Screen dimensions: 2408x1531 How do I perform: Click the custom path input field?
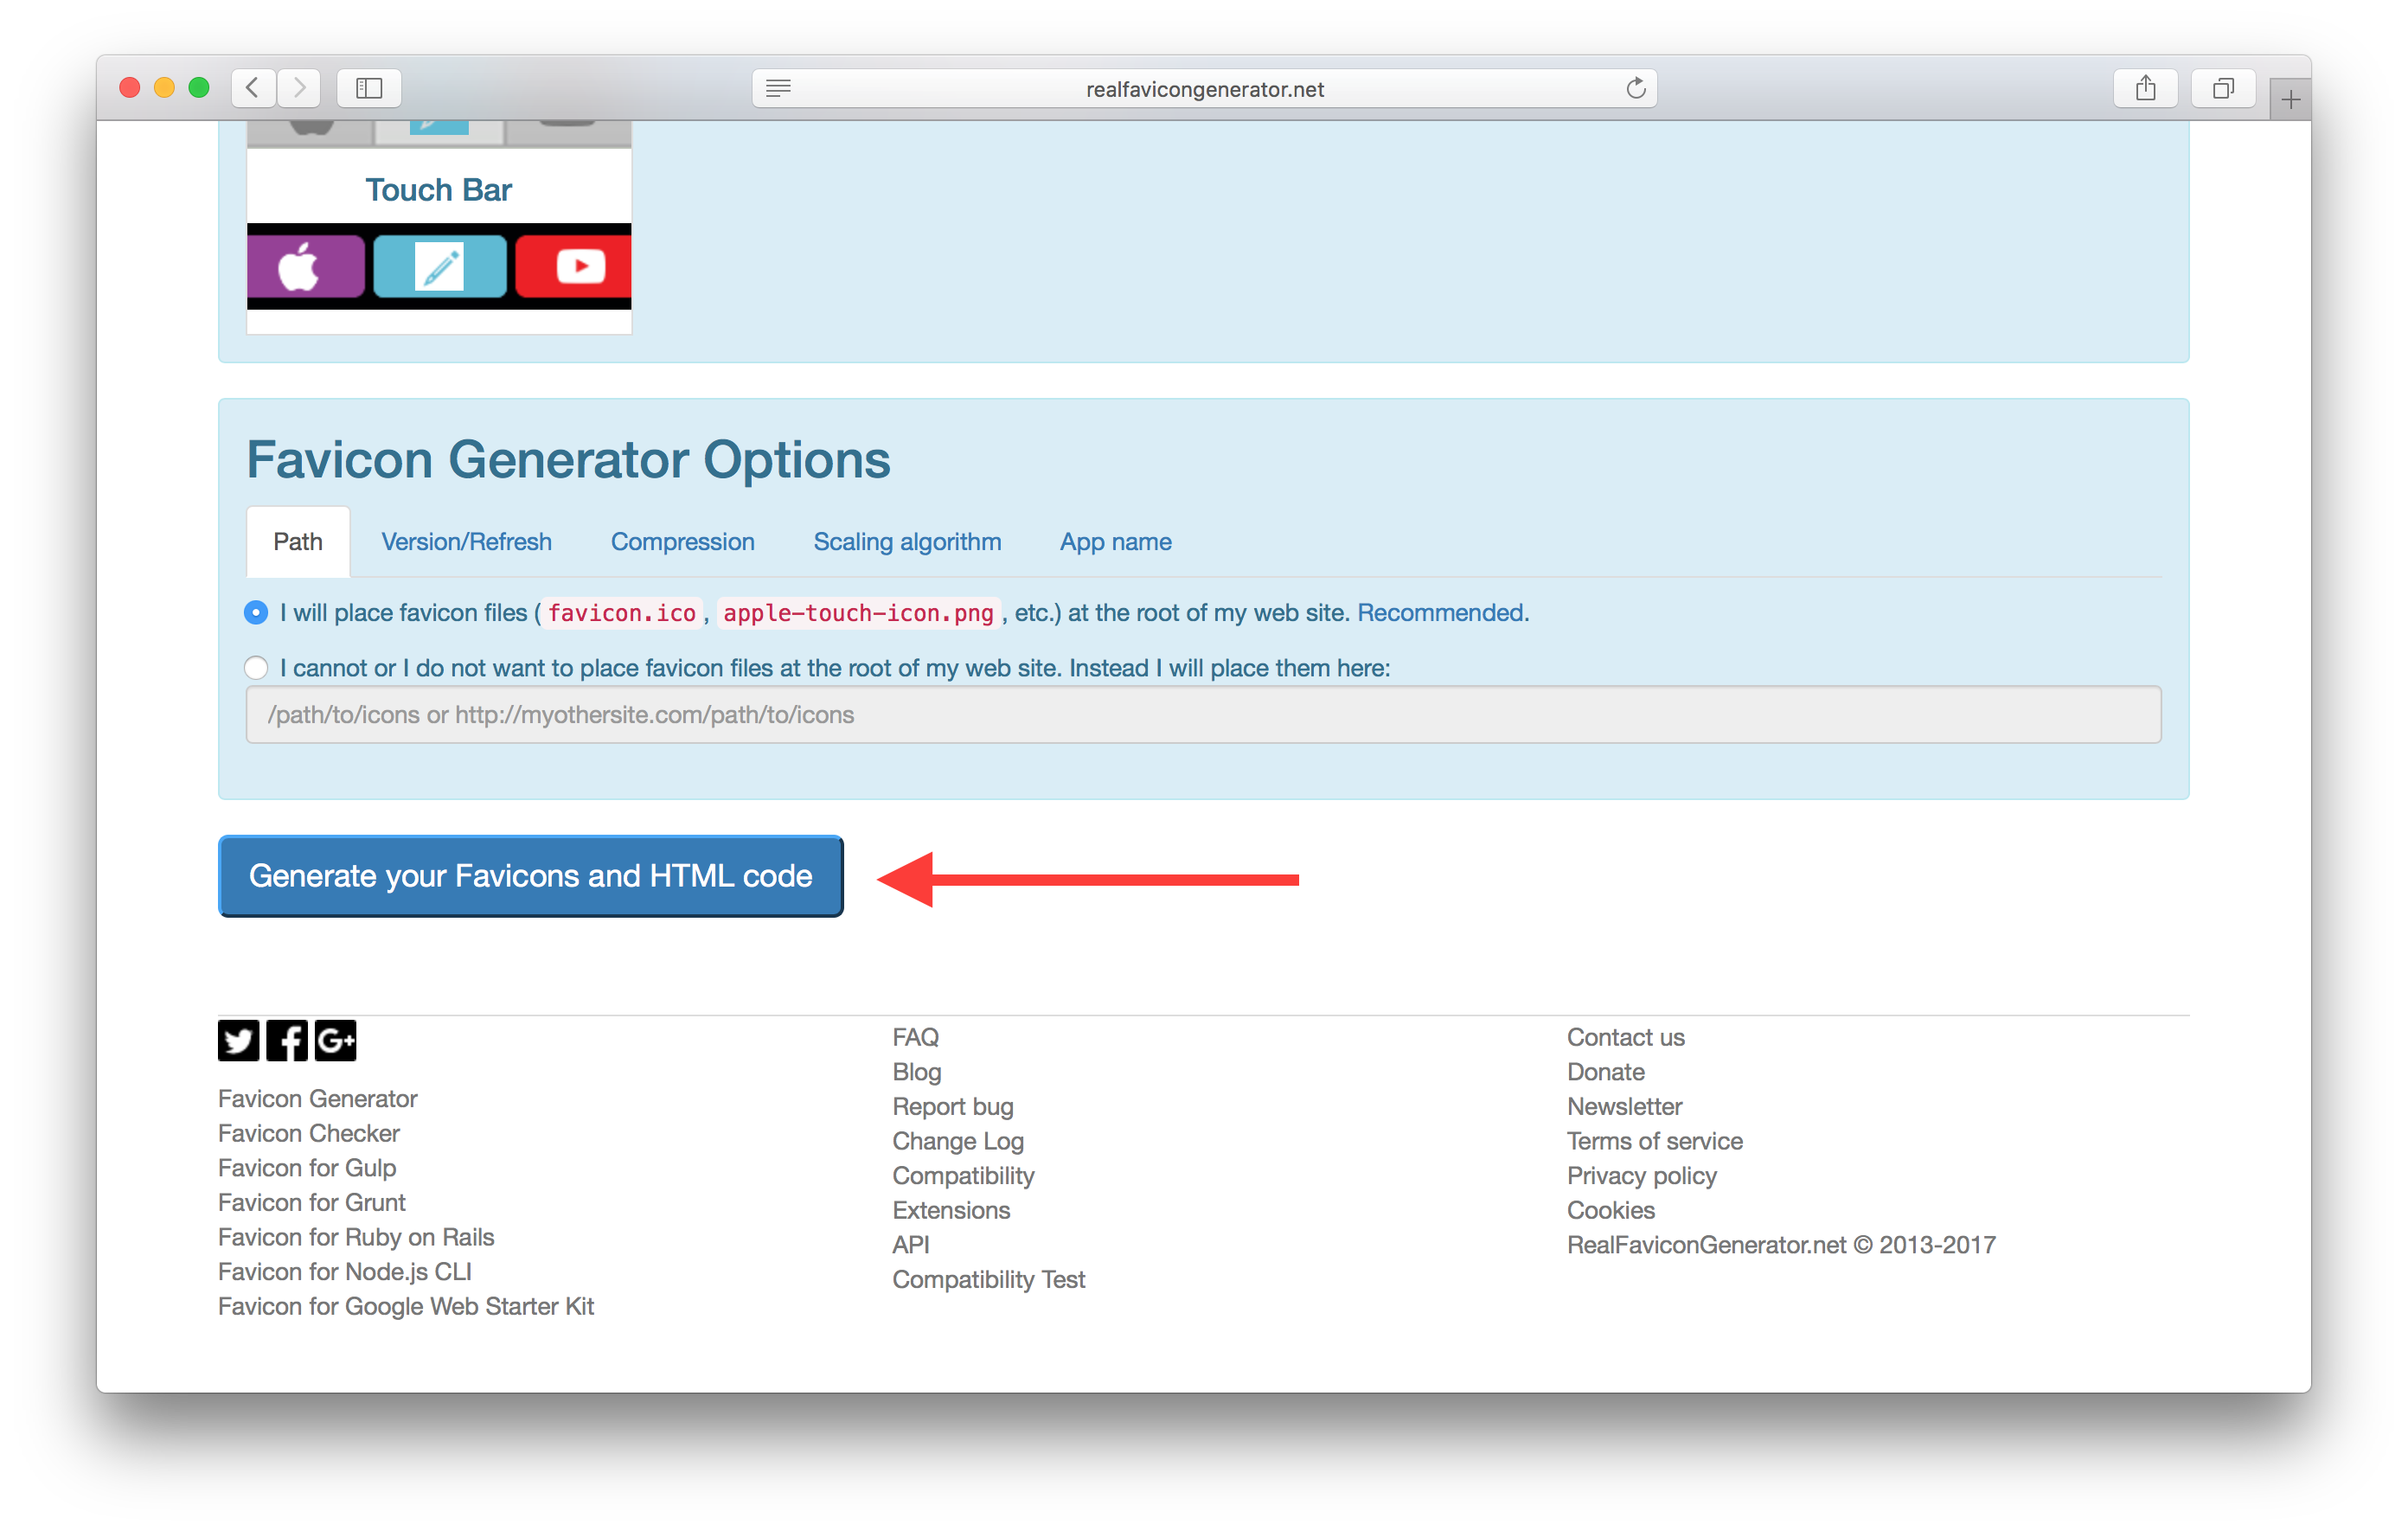pyautogui.click(x=1204, y=713)
